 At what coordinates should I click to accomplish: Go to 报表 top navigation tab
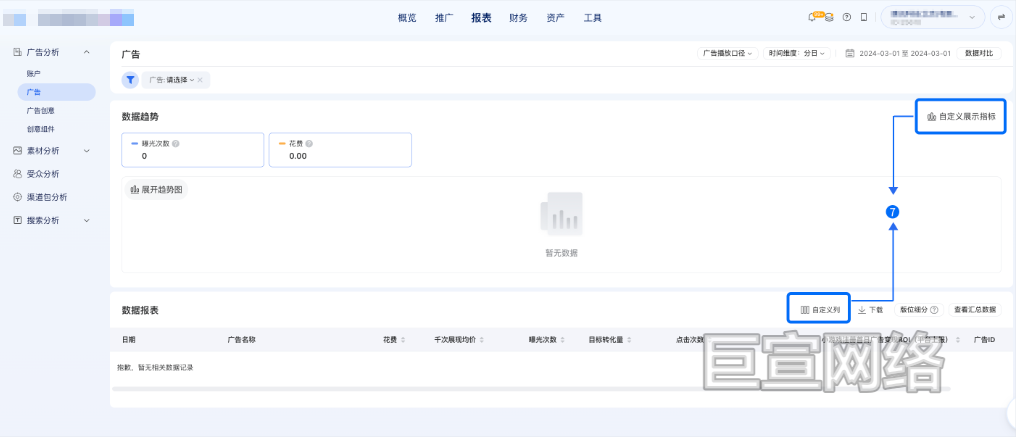(x=481, y=18)
